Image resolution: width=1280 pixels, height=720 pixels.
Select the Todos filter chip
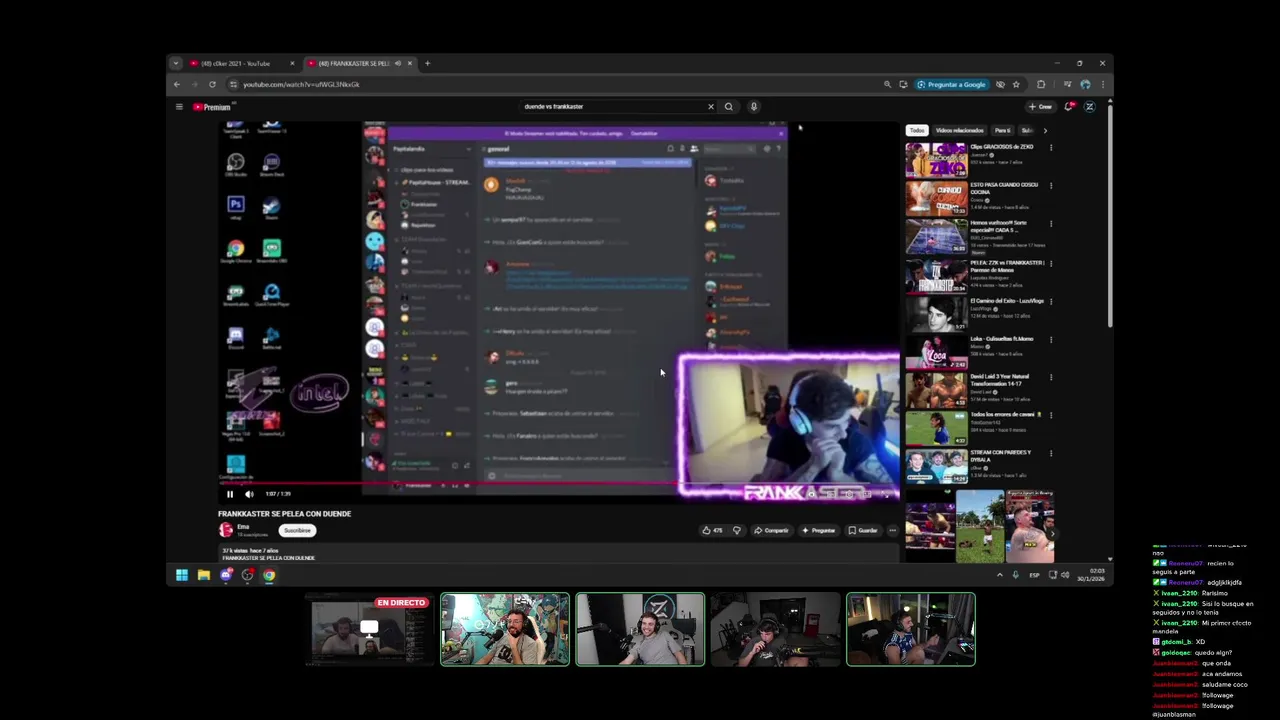tap(917, 130)
